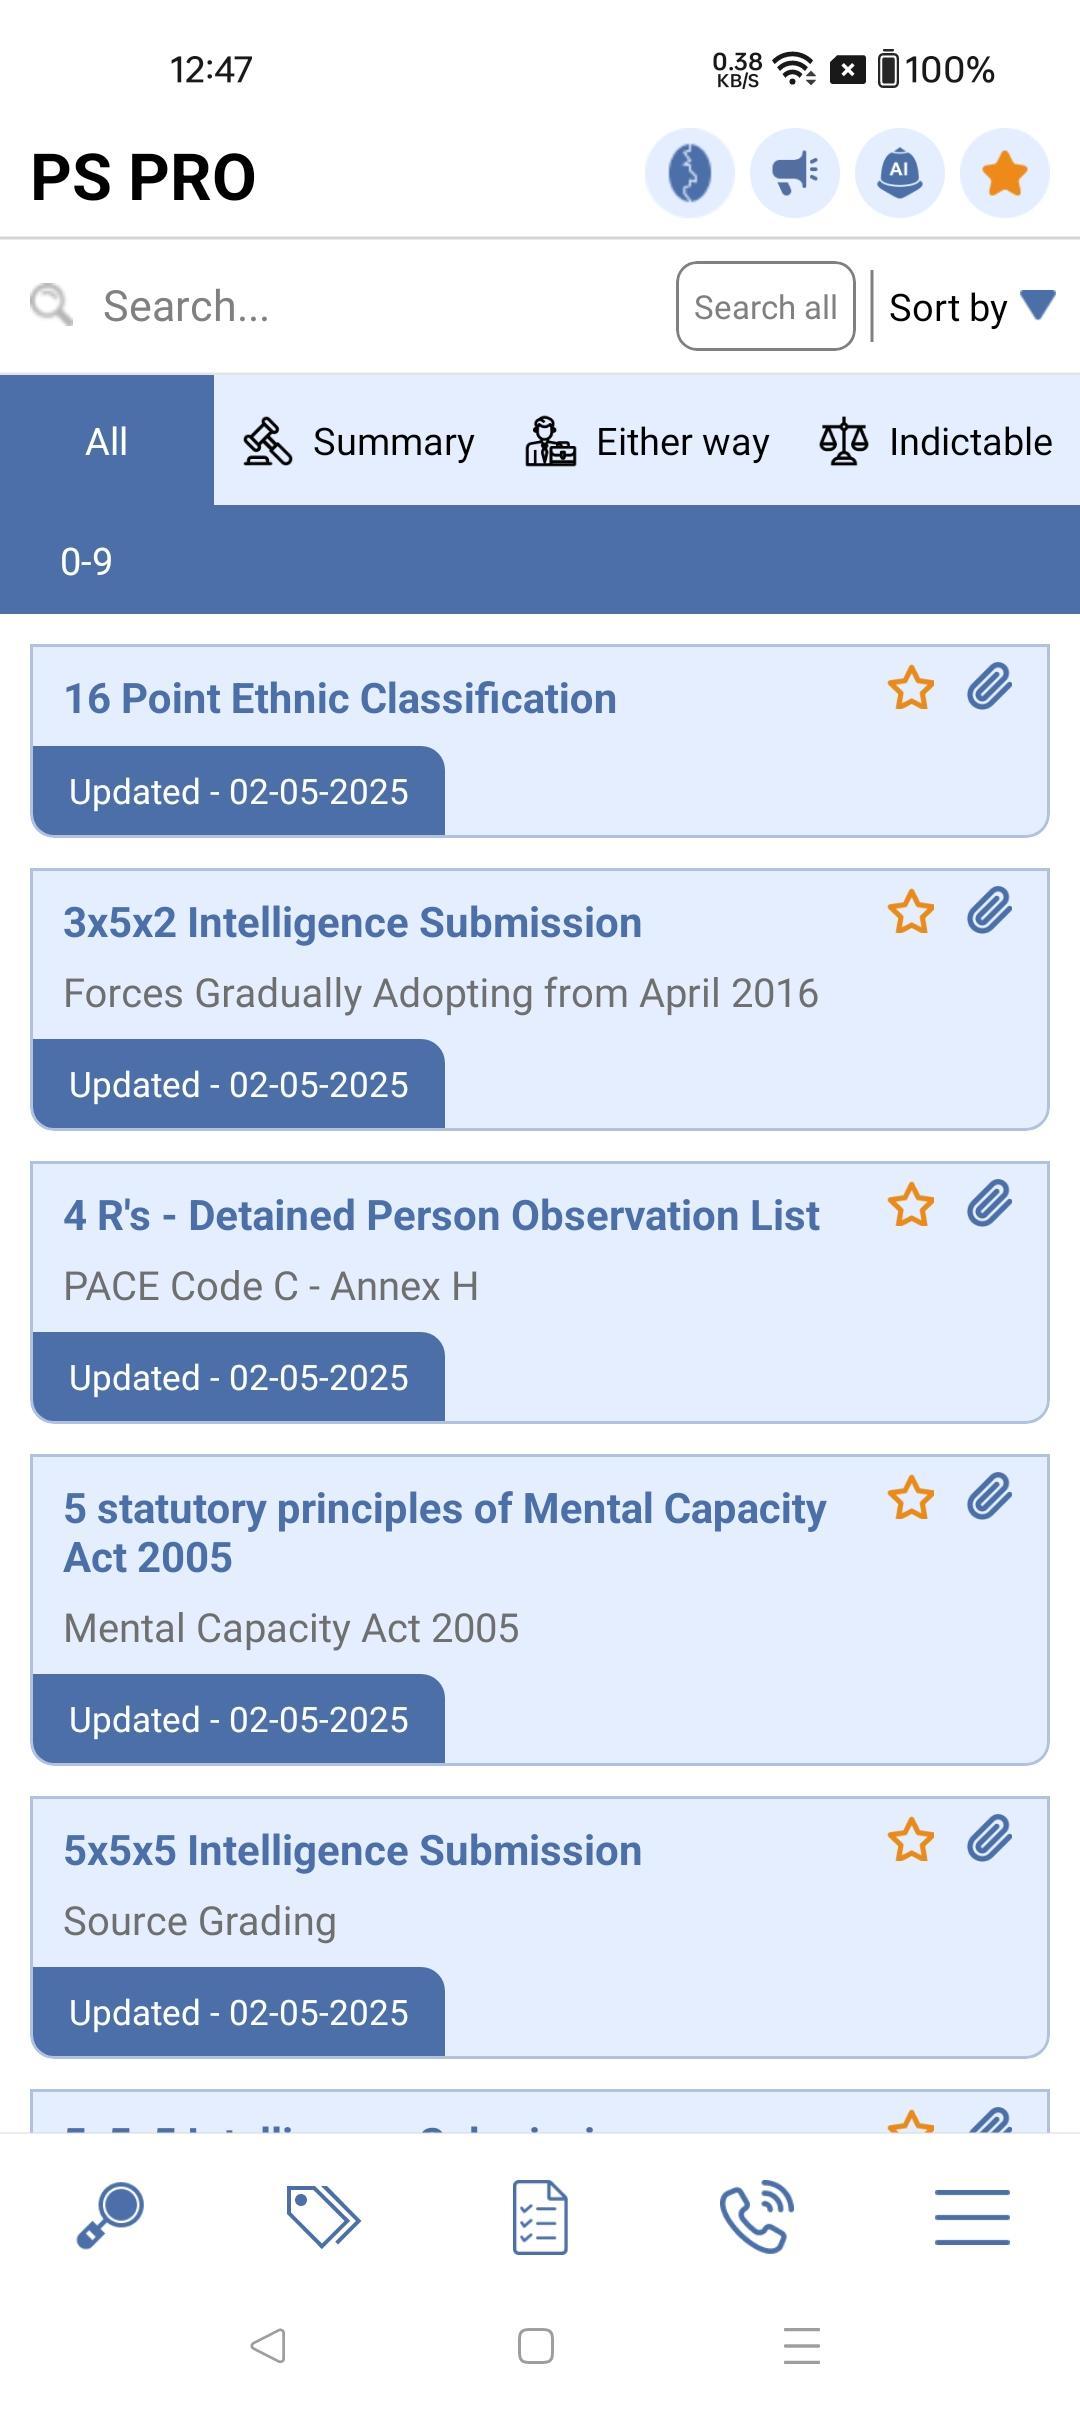Switch to the Summary tab
The width and height of the screenshot is (1080, 2412).
point(360,441)
